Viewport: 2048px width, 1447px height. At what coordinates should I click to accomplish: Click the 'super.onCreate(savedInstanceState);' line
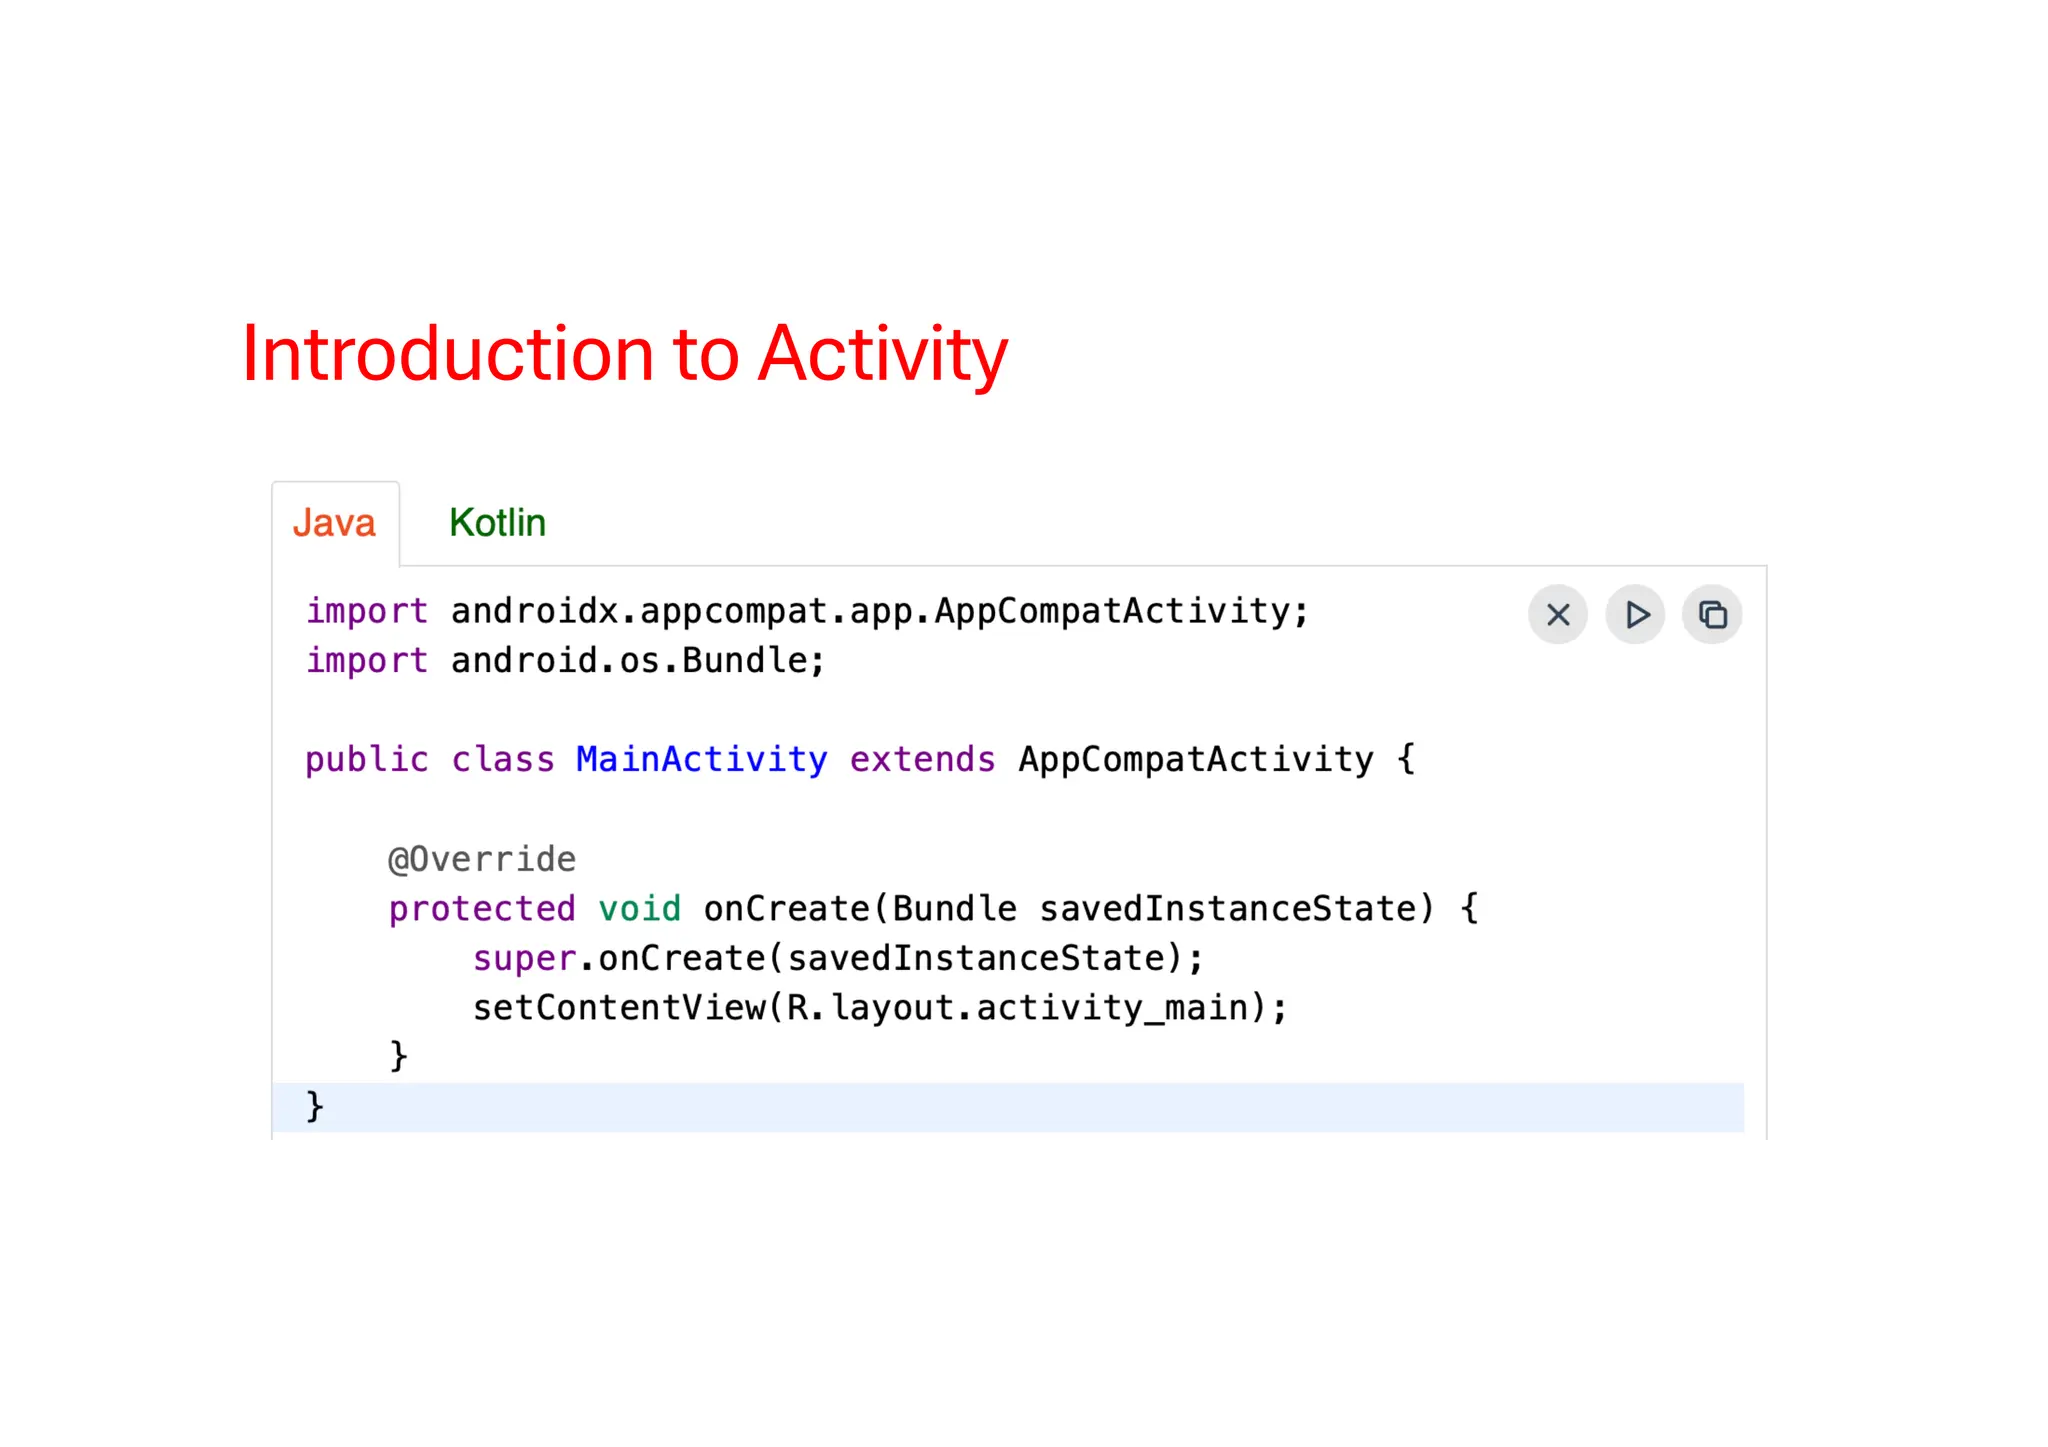tap(838, 958)
